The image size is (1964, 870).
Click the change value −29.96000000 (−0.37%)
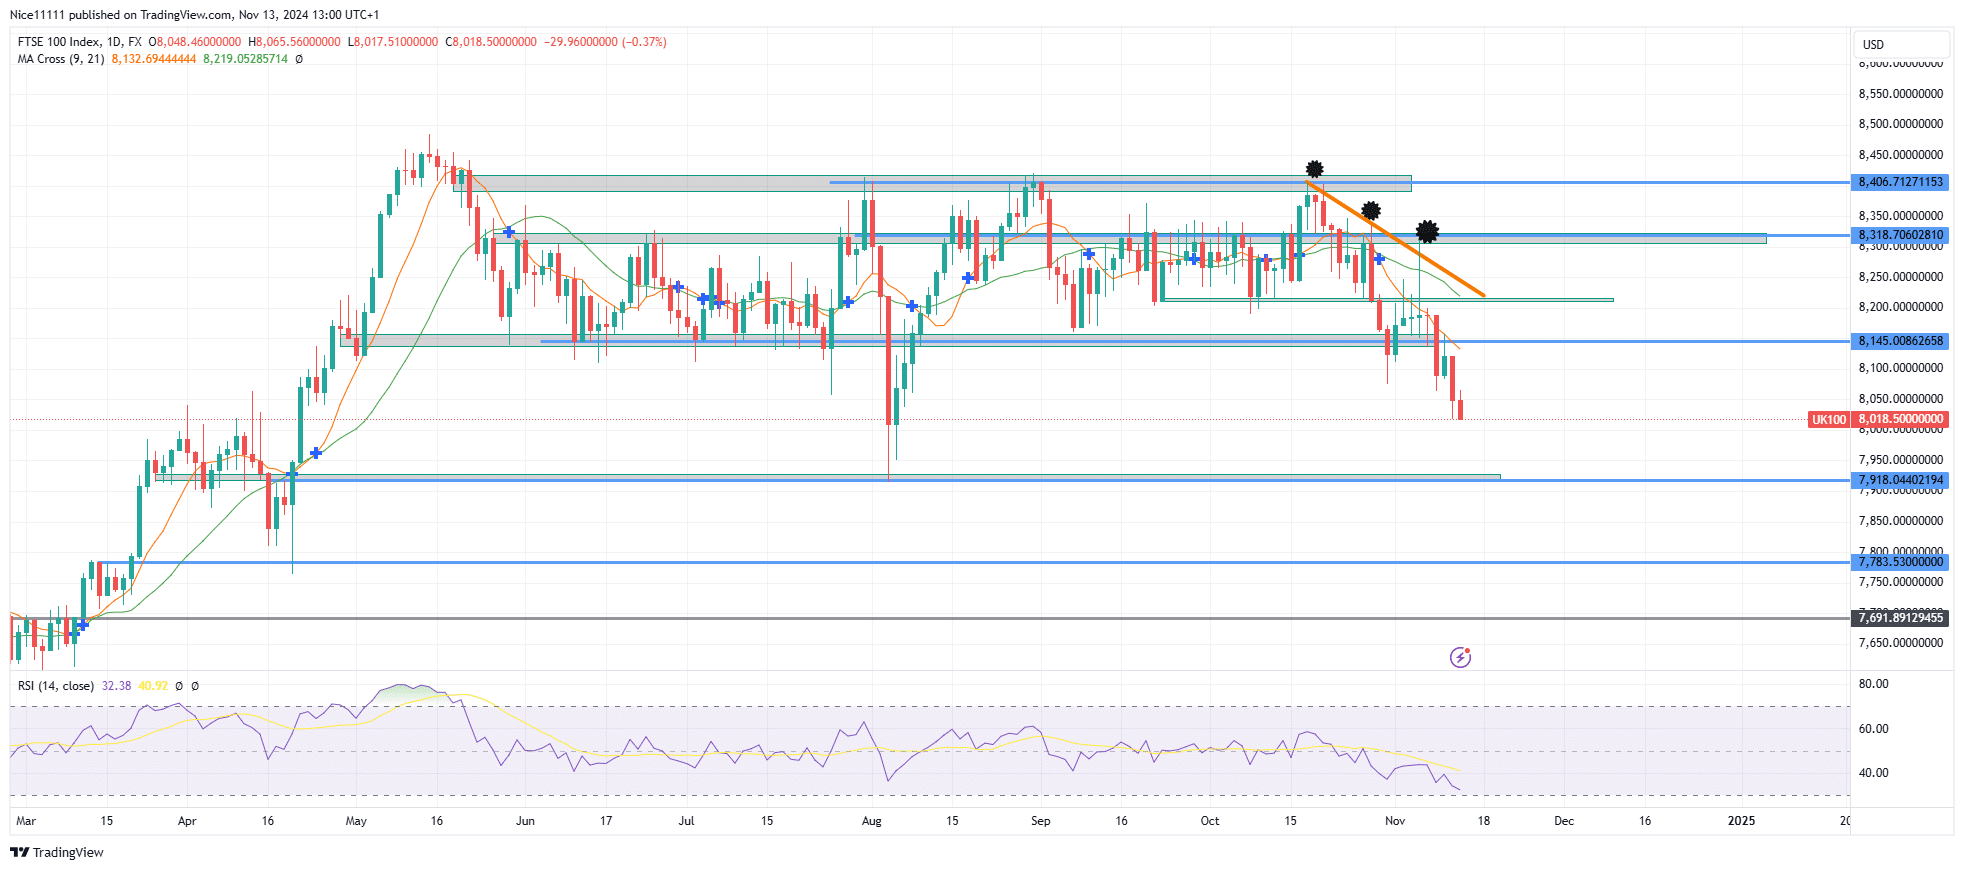605,42
